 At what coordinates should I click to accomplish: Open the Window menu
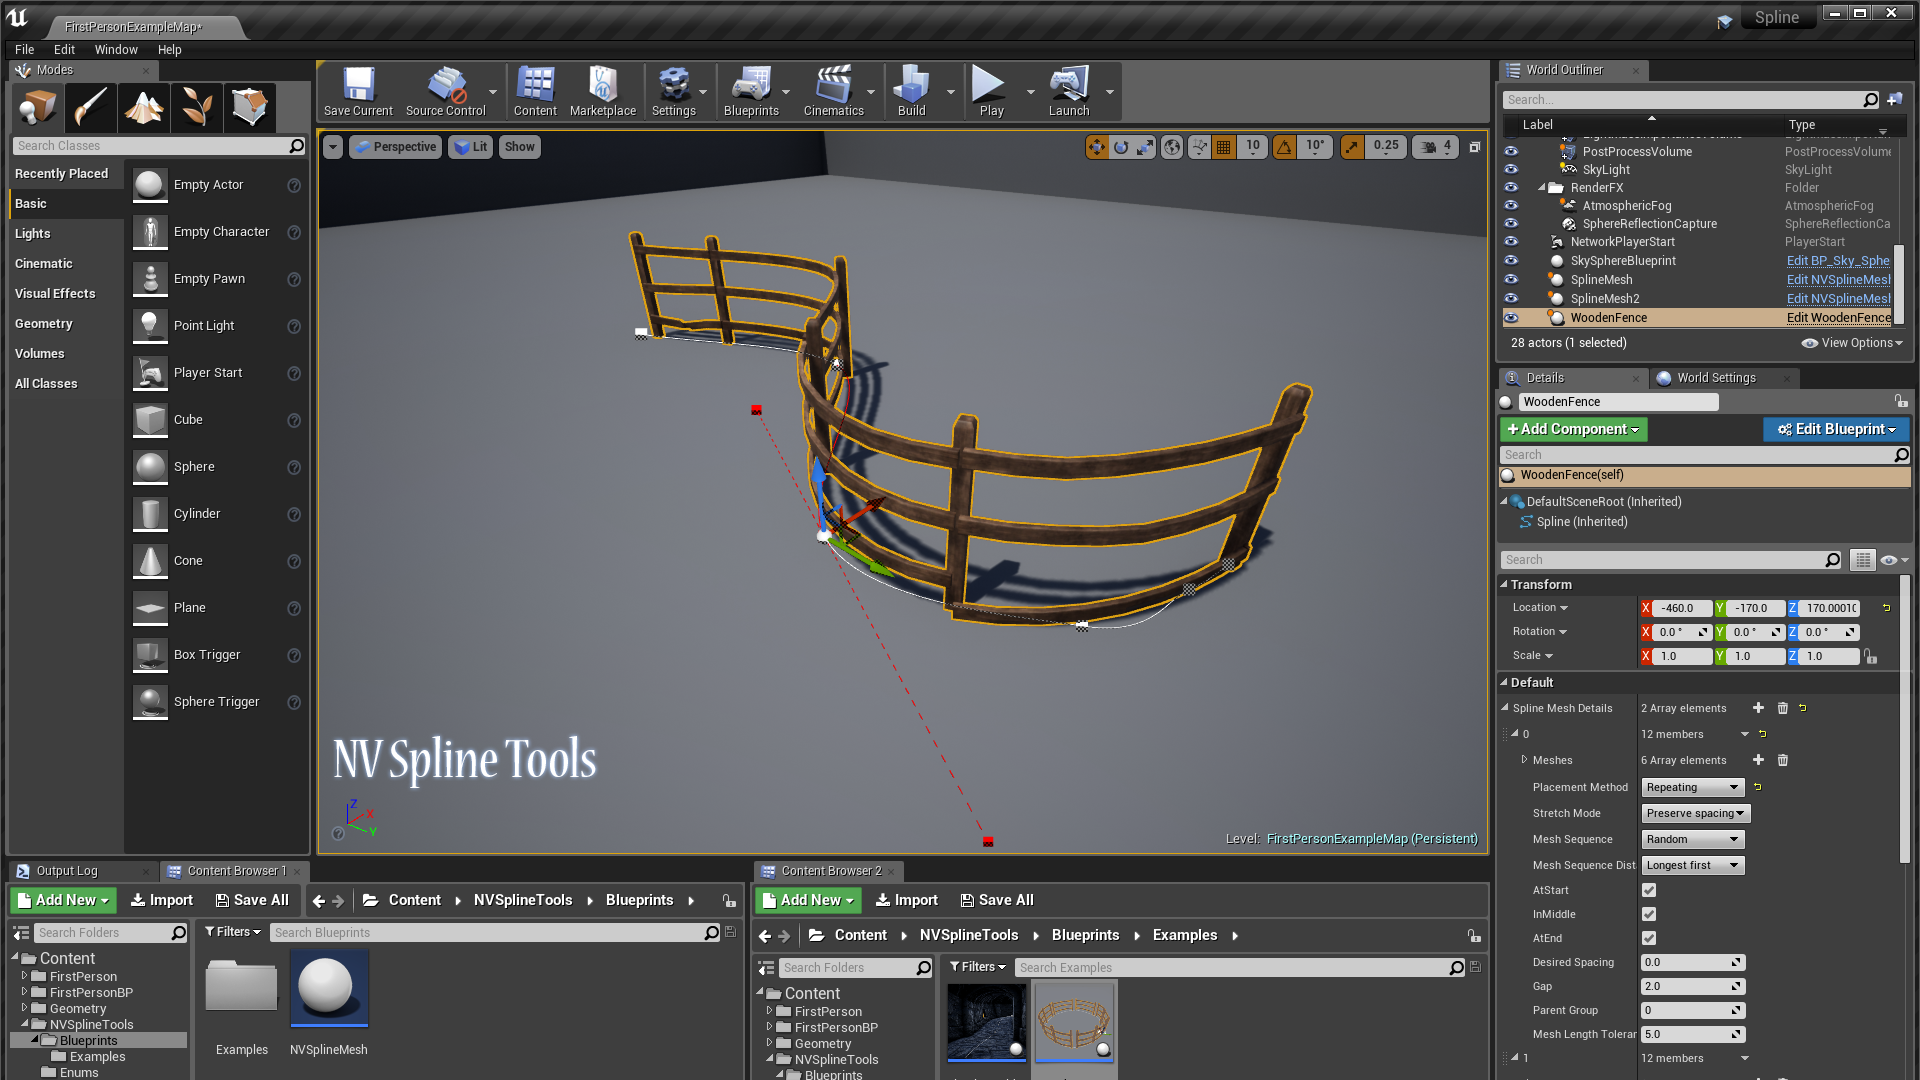coord(116,49)
